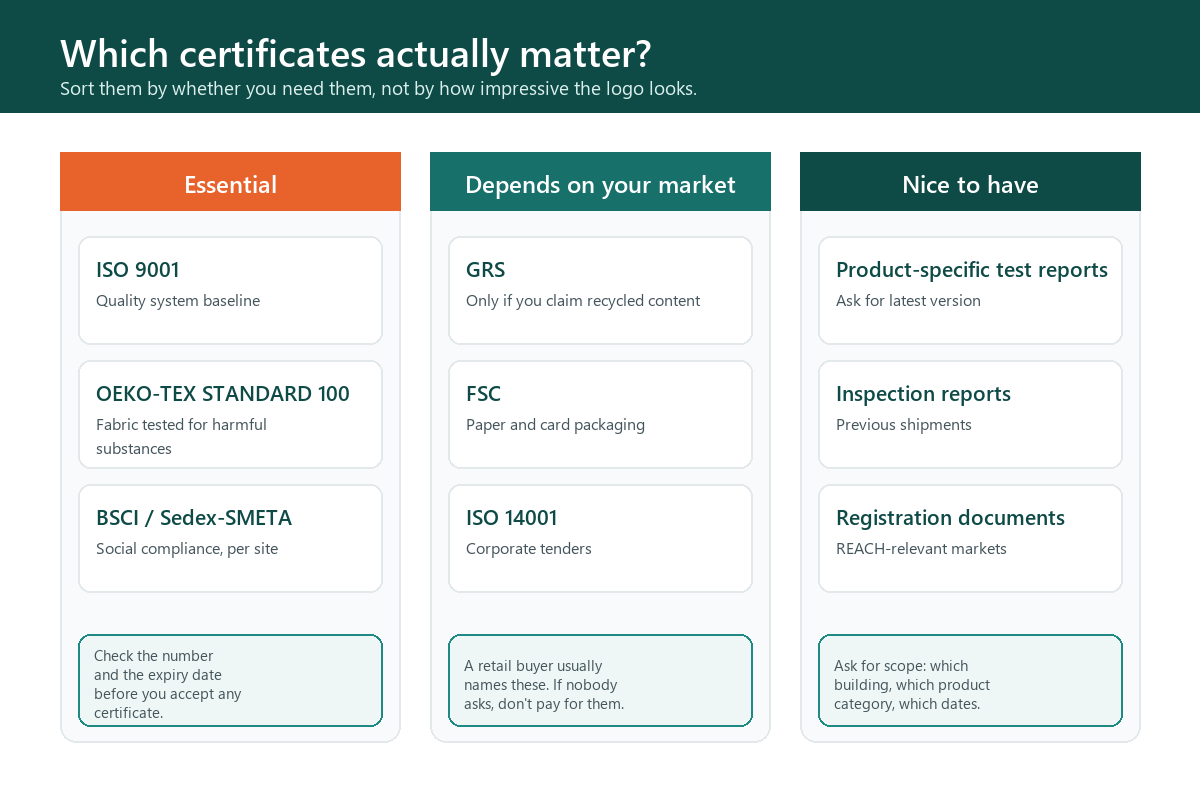Viewport: 1200px width, 800px height.
Task: Click 'Social compliance, per site' text
Action: [187, 549]
